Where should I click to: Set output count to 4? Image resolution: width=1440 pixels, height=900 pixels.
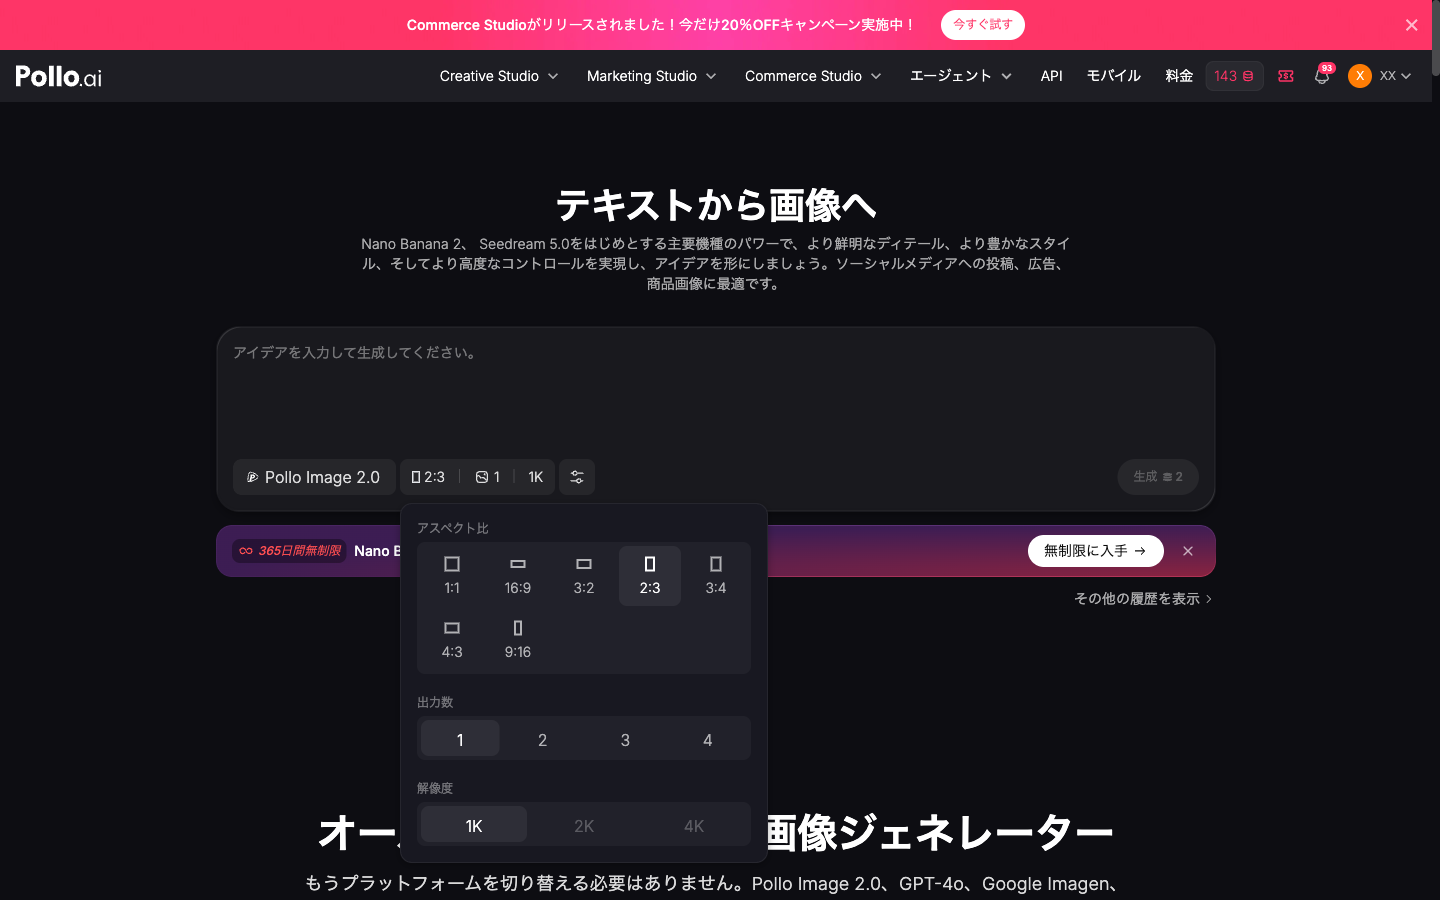pyautogui.click(x=708, y=739)
